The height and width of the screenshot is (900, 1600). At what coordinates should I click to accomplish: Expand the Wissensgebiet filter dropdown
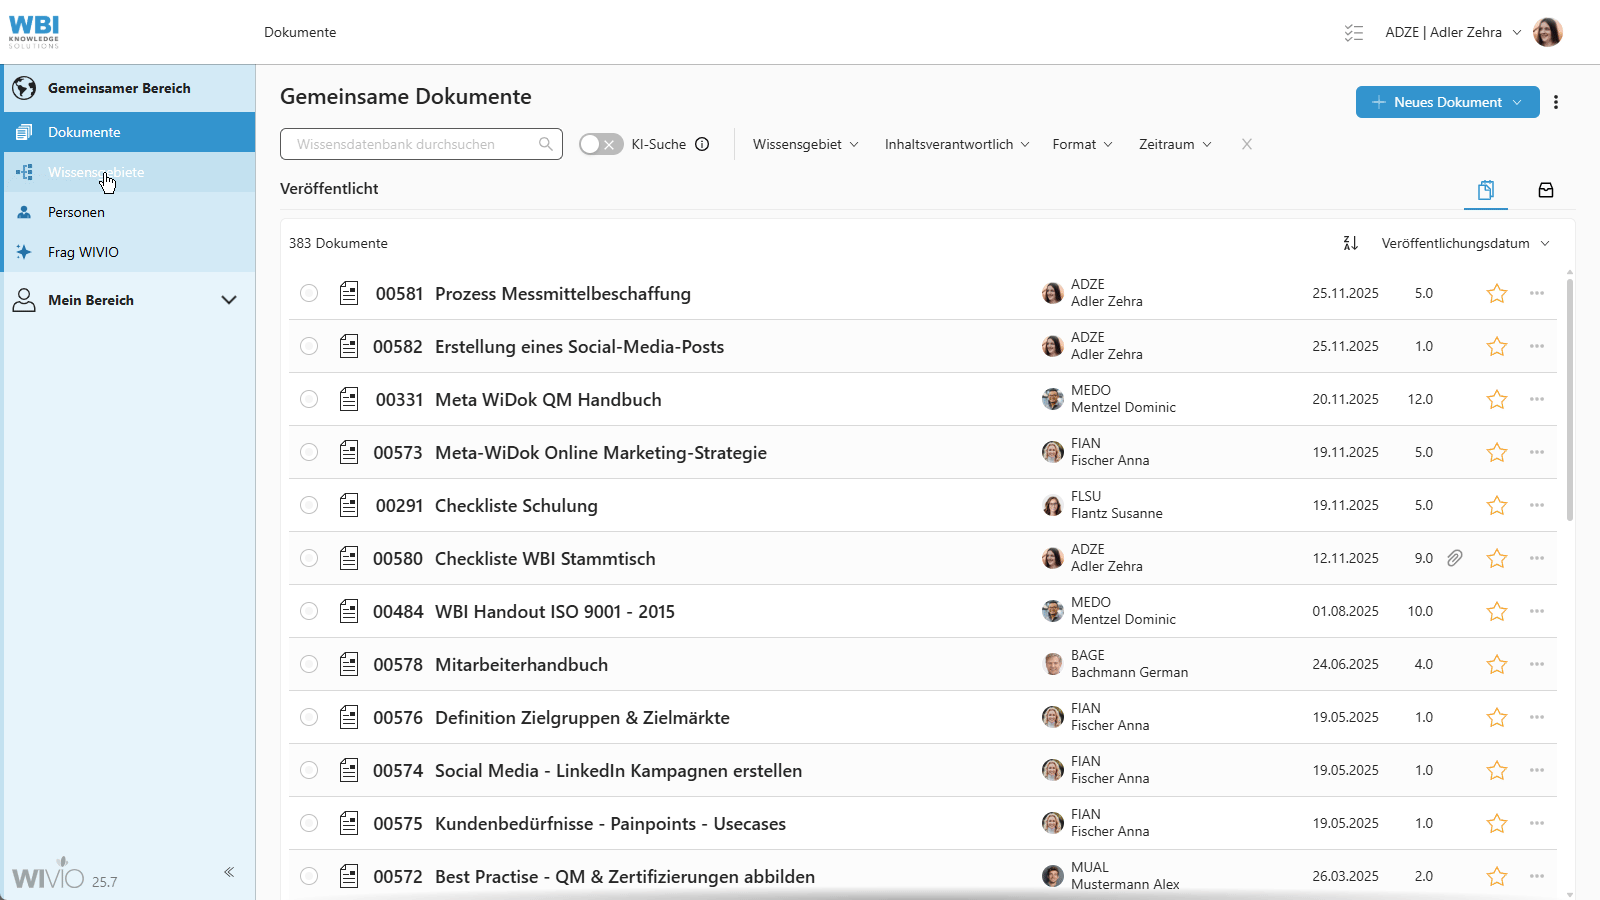(805, 144)
